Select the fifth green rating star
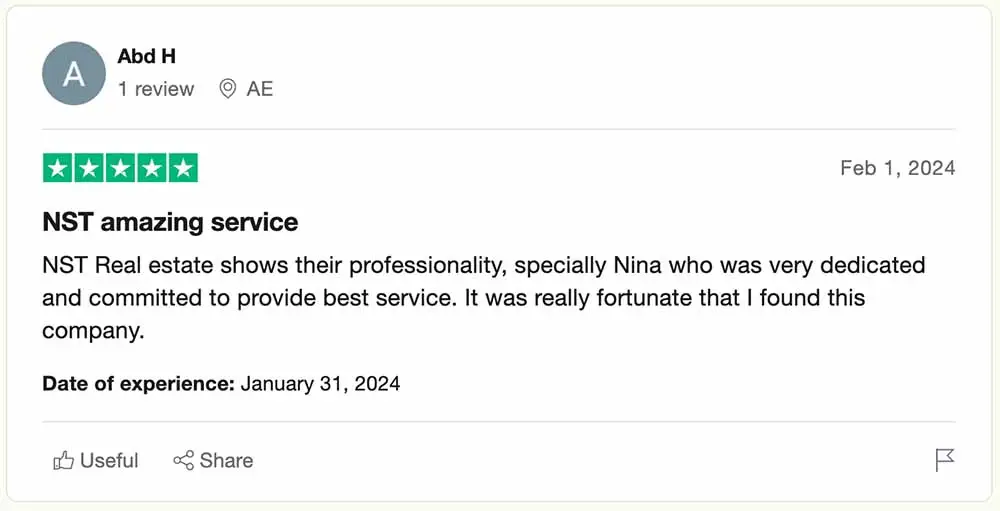This screenshot has height=511, width=1000. (182, 169)
